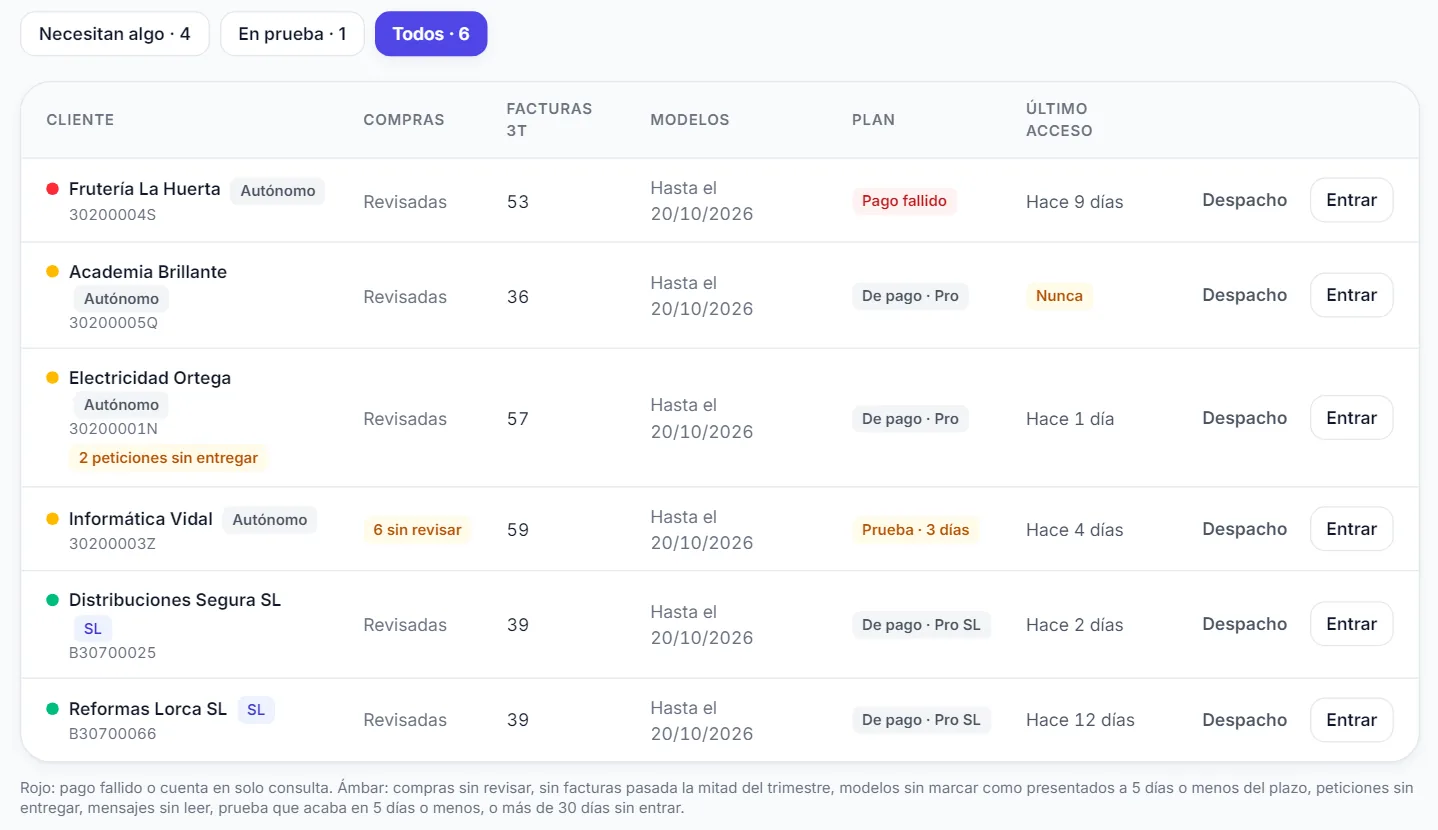This screenshot has width=1438, height=830.
Task: Select the 'Todos · 6' filter tab
Action: point(431,34)
